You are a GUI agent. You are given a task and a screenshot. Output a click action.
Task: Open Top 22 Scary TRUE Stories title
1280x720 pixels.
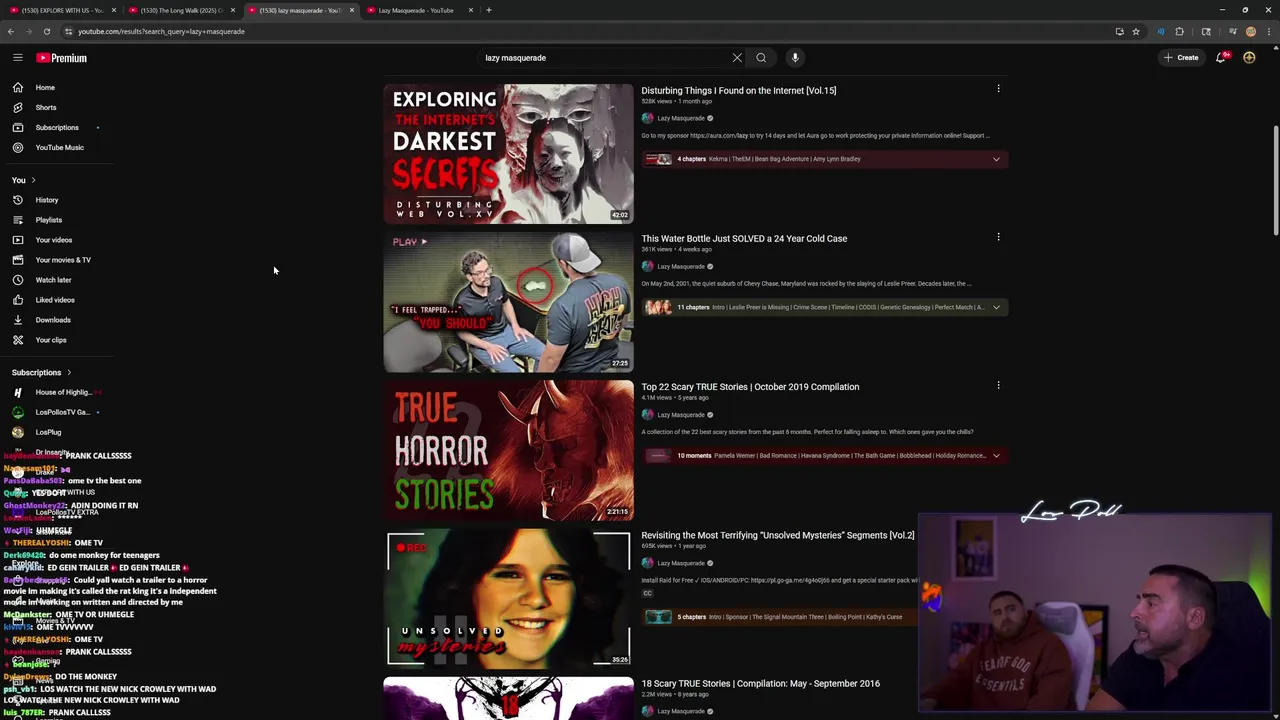pyautogui.click(x=750, y=387)
